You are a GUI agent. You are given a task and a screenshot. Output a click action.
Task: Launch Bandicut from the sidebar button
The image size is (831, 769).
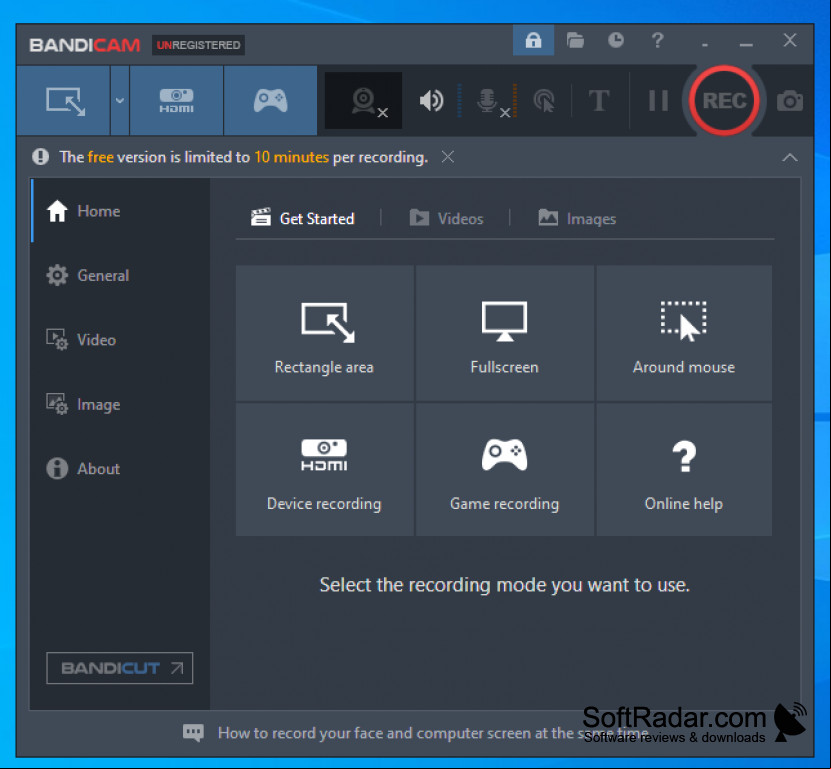tap(120, 668)
